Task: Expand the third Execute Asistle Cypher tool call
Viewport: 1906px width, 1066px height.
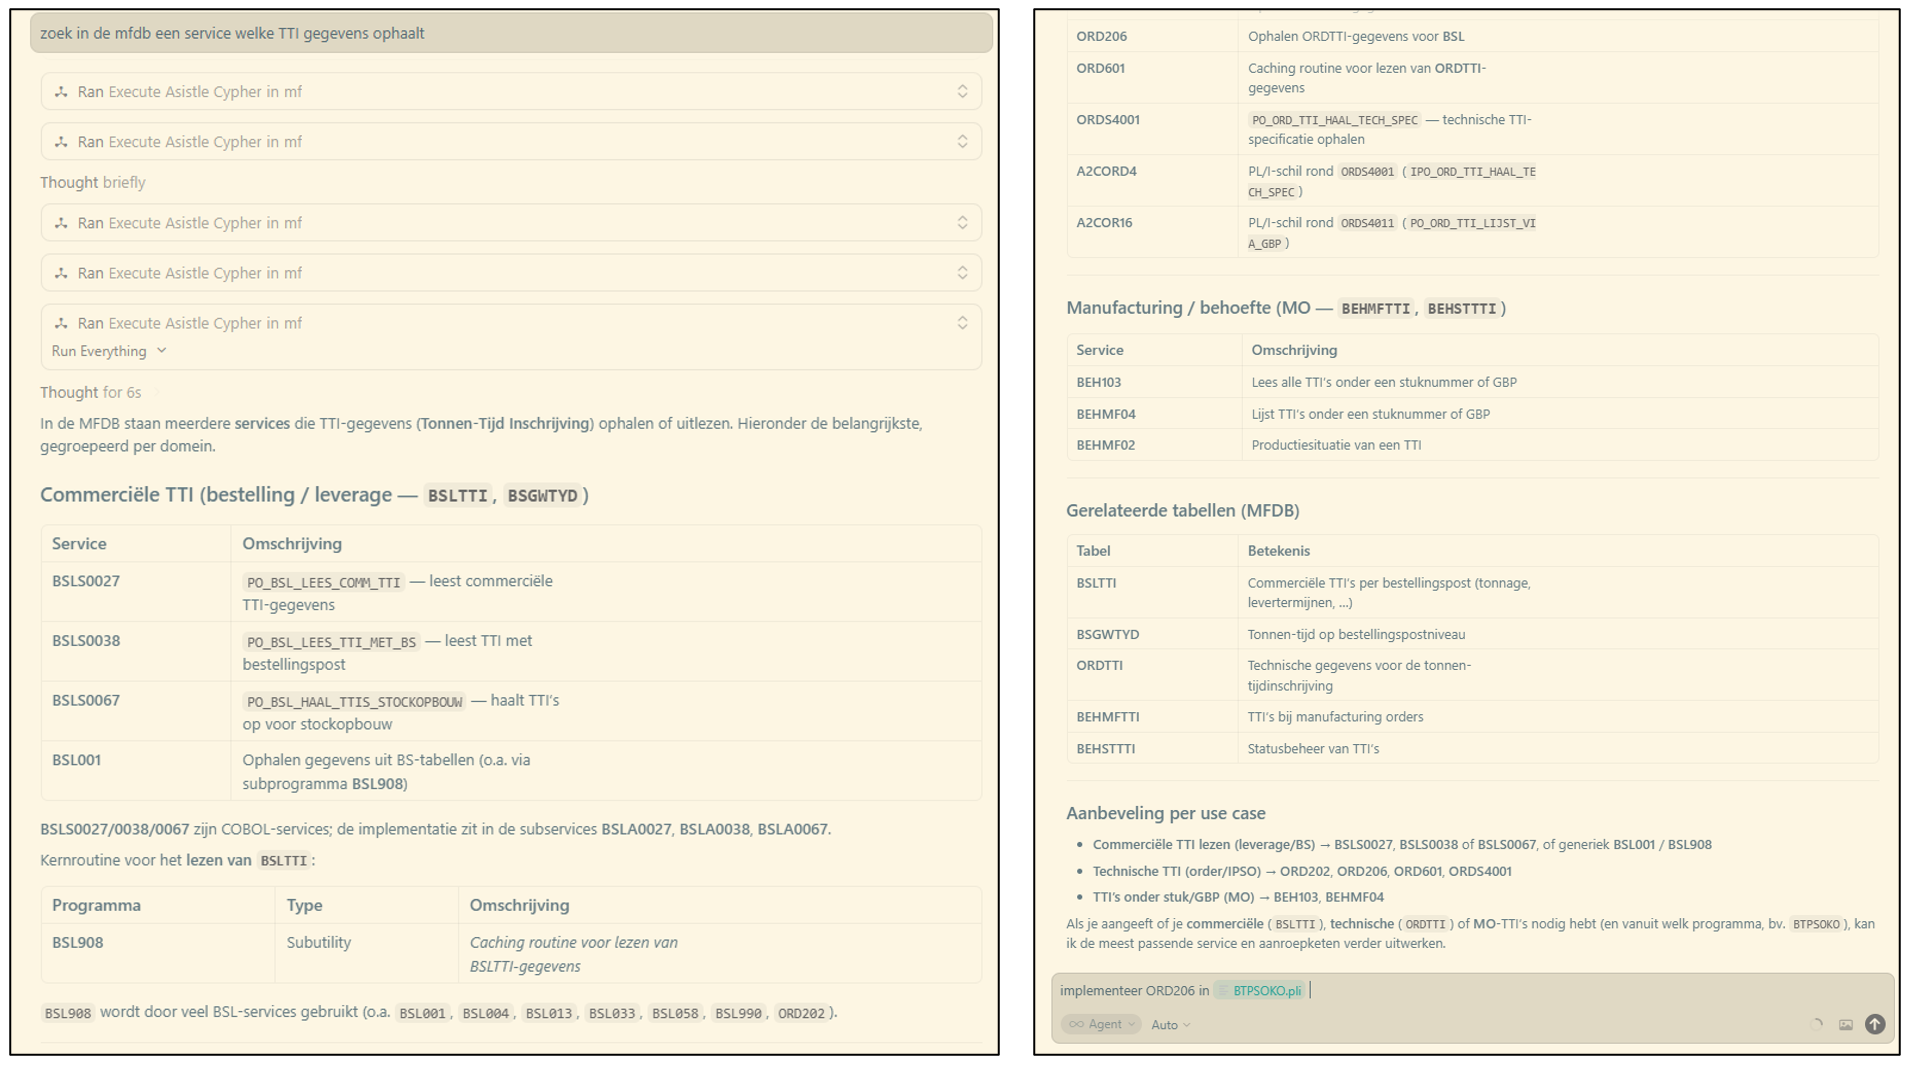Action: coord(962,223)
